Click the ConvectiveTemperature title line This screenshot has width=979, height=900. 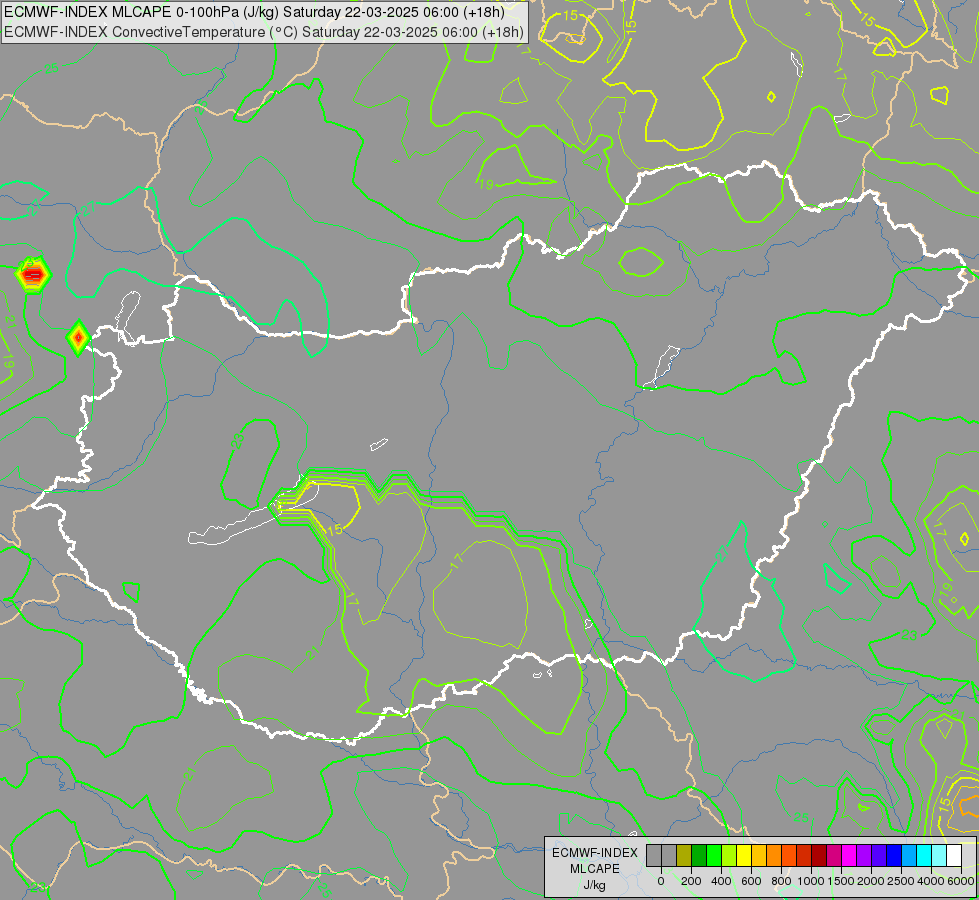[x=263, y=31]
